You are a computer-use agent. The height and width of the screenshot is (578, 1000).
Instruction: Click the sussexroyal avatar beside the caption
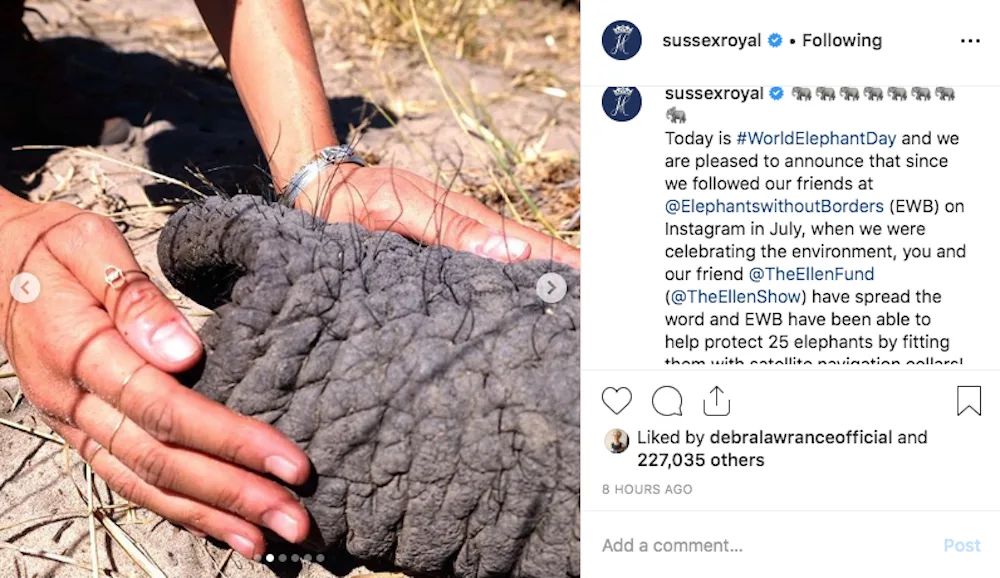(622, 102)
